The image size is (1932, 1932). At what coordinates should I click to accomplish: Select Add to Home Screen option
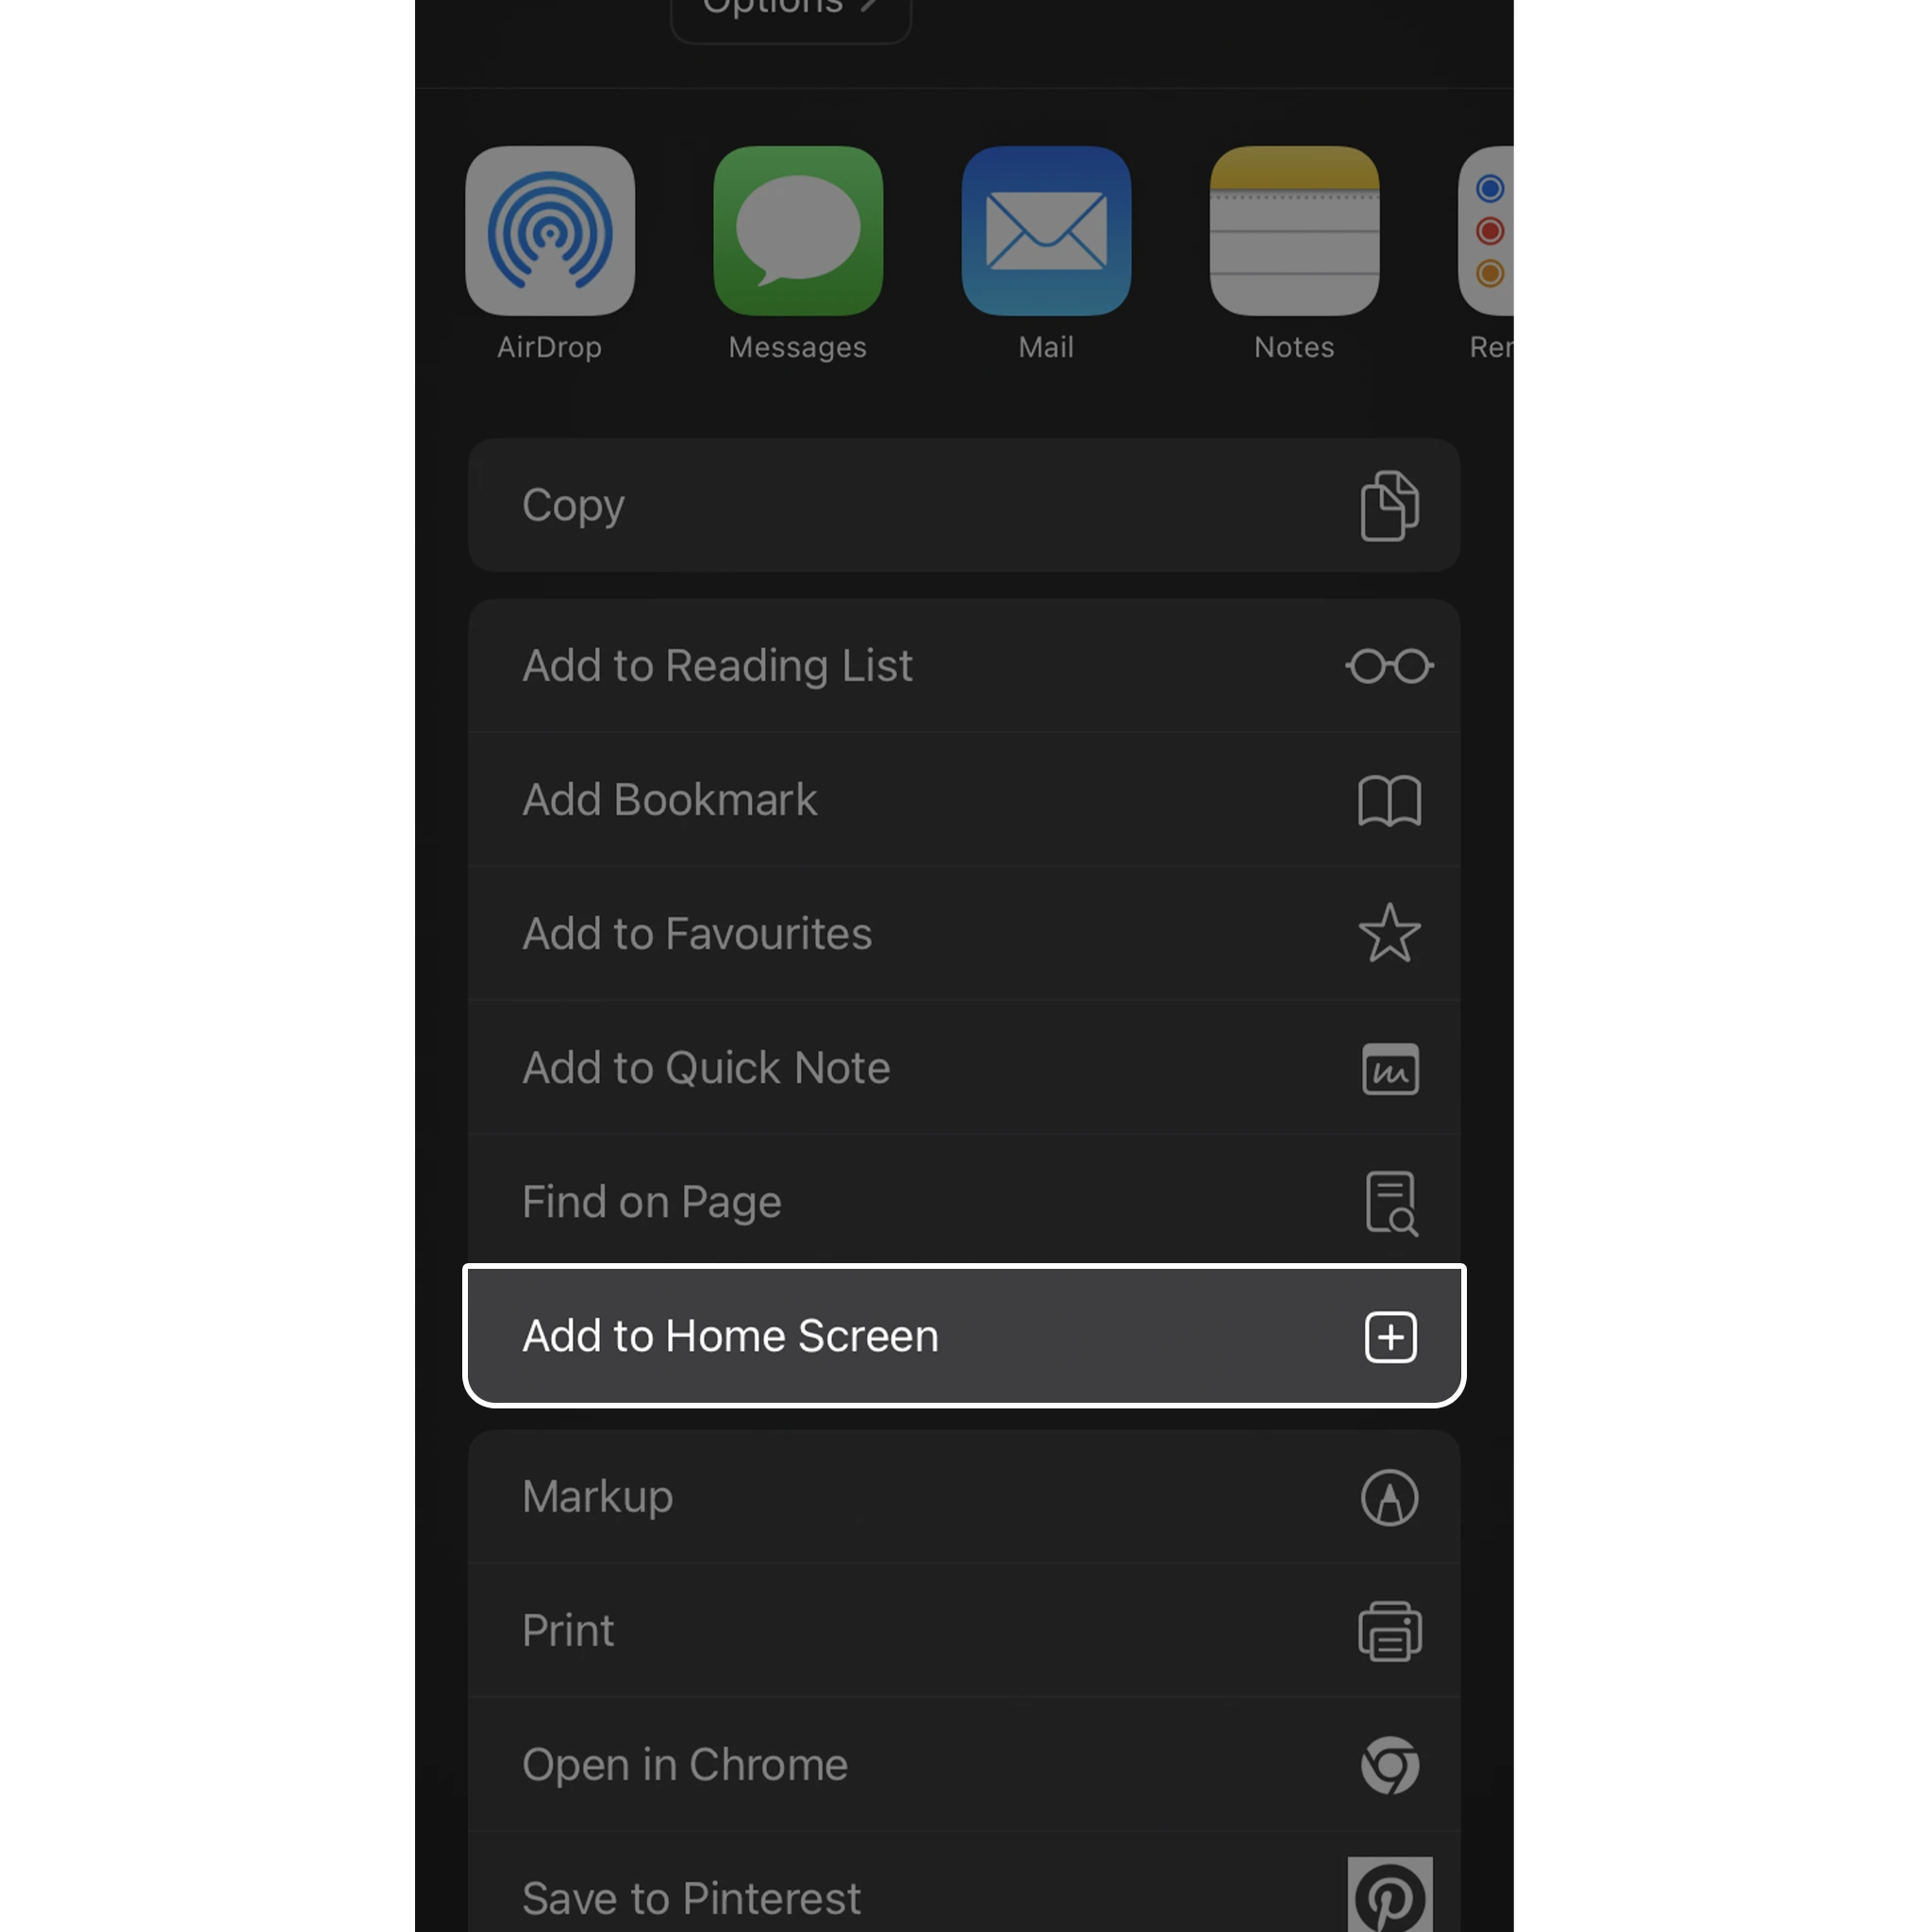[964, 1334]
